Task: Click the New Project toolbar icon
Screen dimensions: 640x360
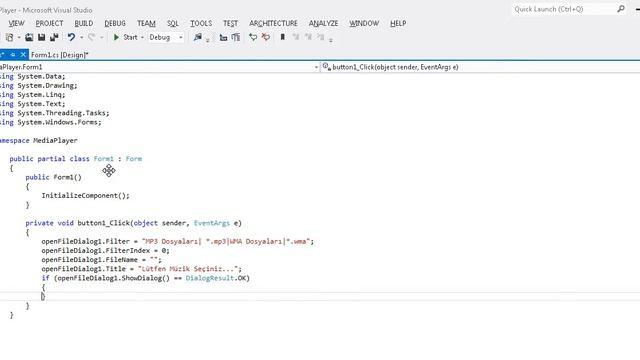Action: [x=9, y=38]
